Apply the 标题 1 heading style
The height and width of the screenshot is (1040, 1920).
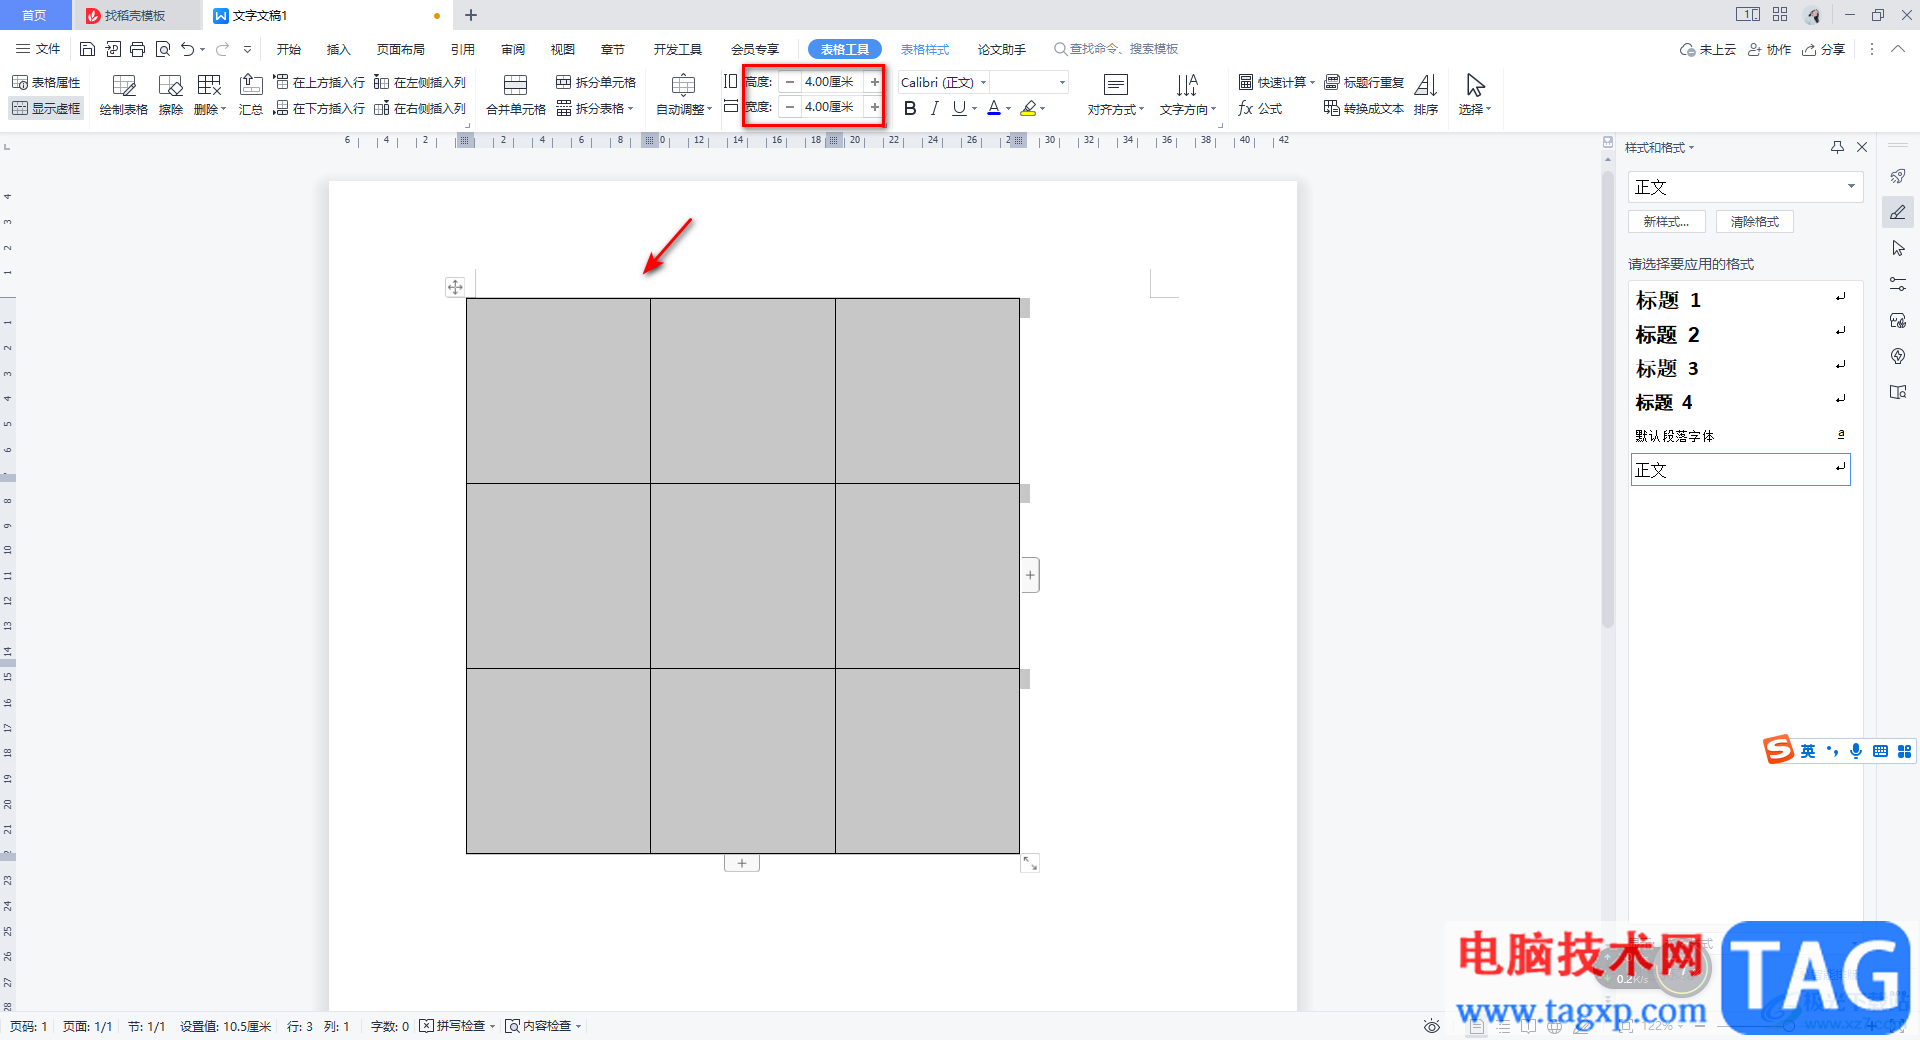point(1741,300)
